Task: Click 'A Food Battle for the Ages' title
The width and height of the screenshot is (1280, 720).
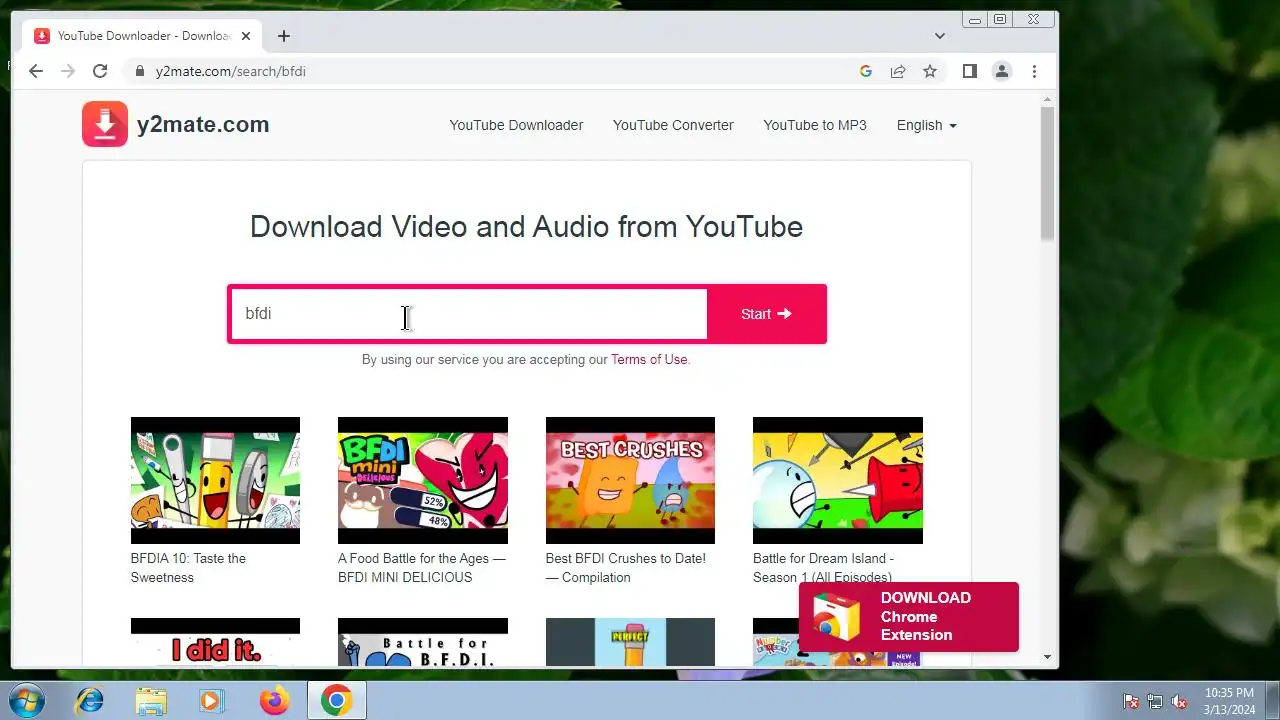Action: (x=422, y=568)
